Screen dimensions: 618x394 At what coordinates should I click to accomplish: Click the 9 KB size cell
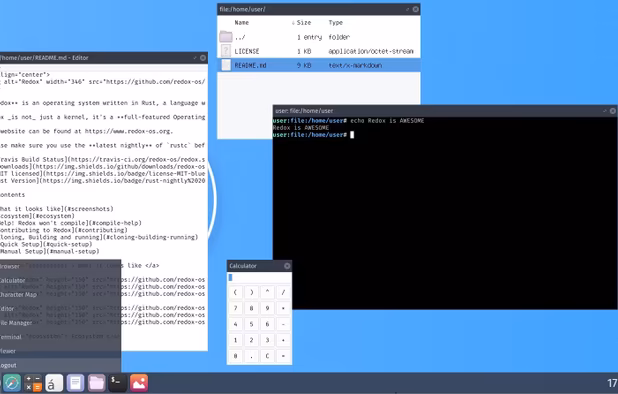point(304,65)
